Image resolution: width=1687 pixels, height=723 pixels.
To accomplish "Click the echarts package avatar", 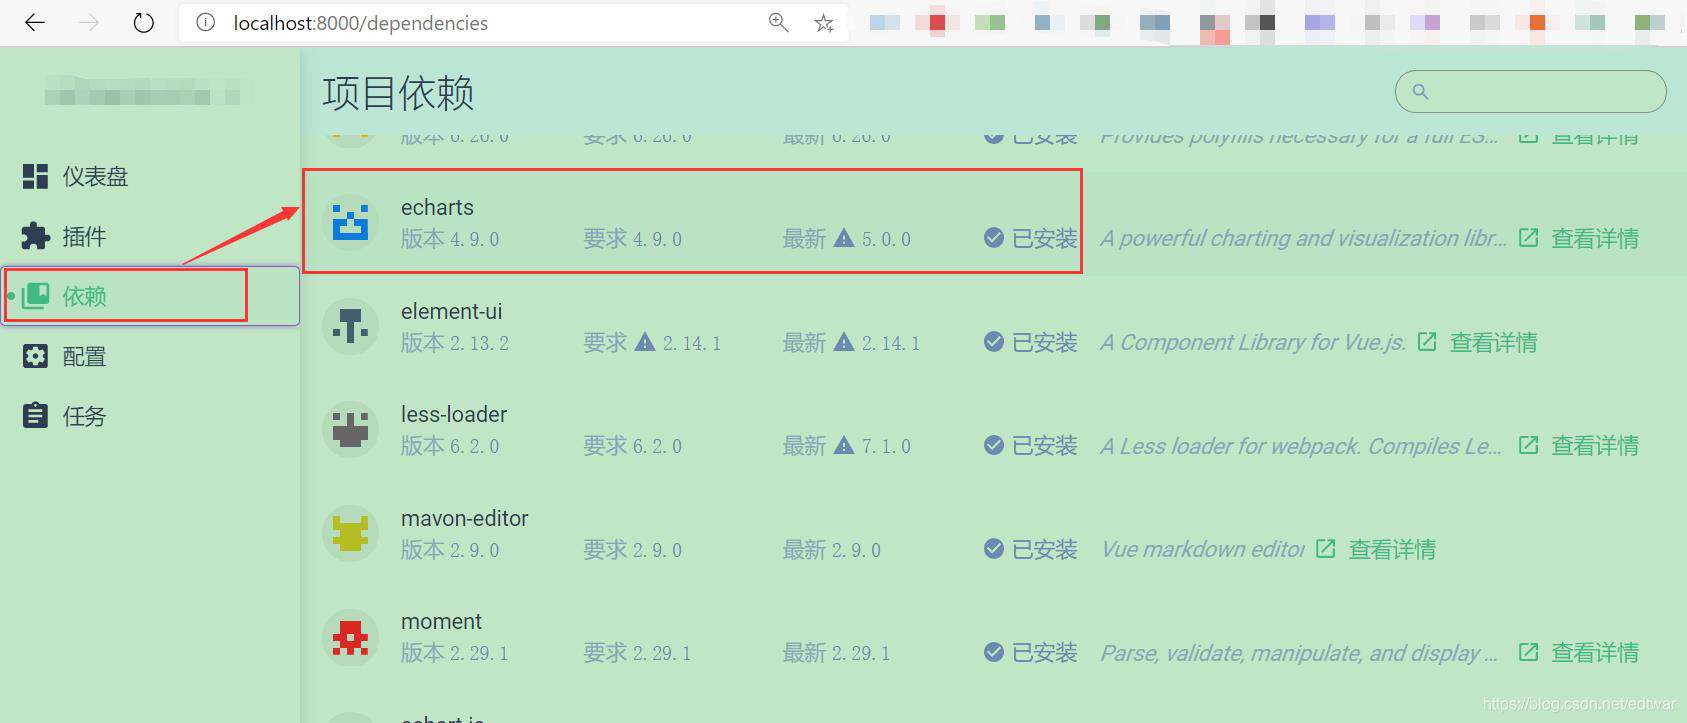I will tap(350, 222).
